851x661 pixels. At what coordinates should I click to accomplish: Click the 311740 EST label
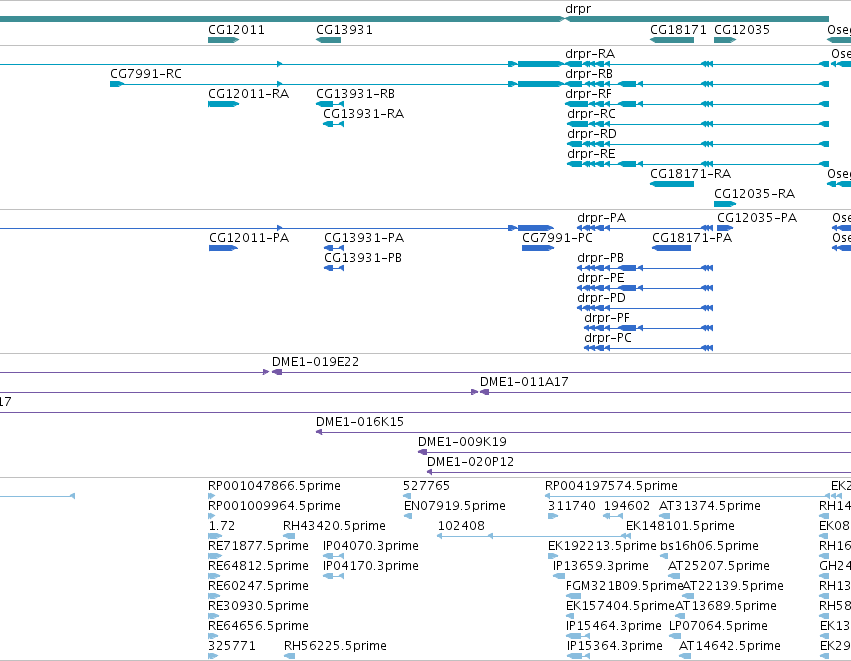pos(571,506)
